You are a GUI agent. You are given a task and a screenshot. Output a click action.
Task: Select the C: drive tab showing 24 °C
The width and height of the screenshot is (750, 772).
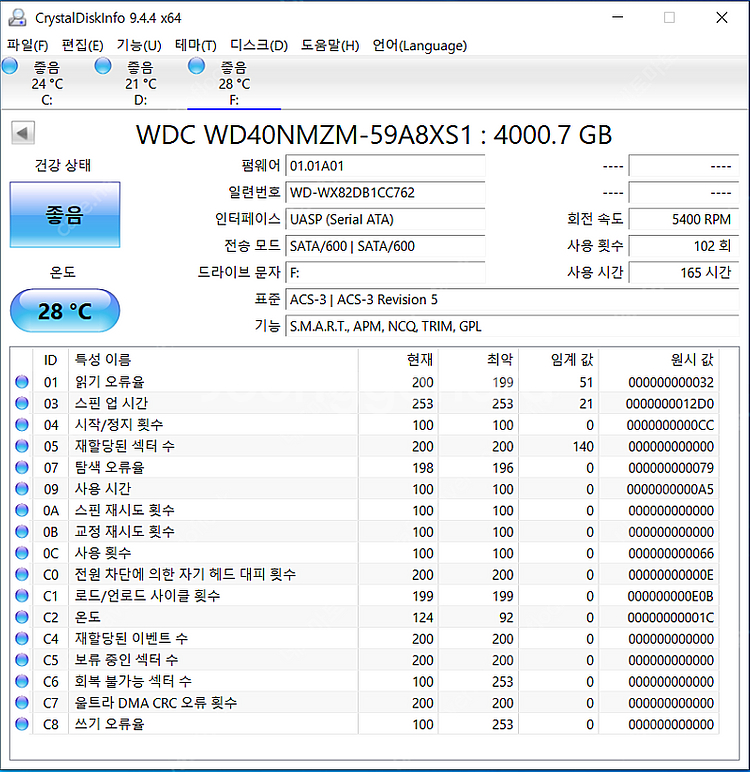click(47, 83)
